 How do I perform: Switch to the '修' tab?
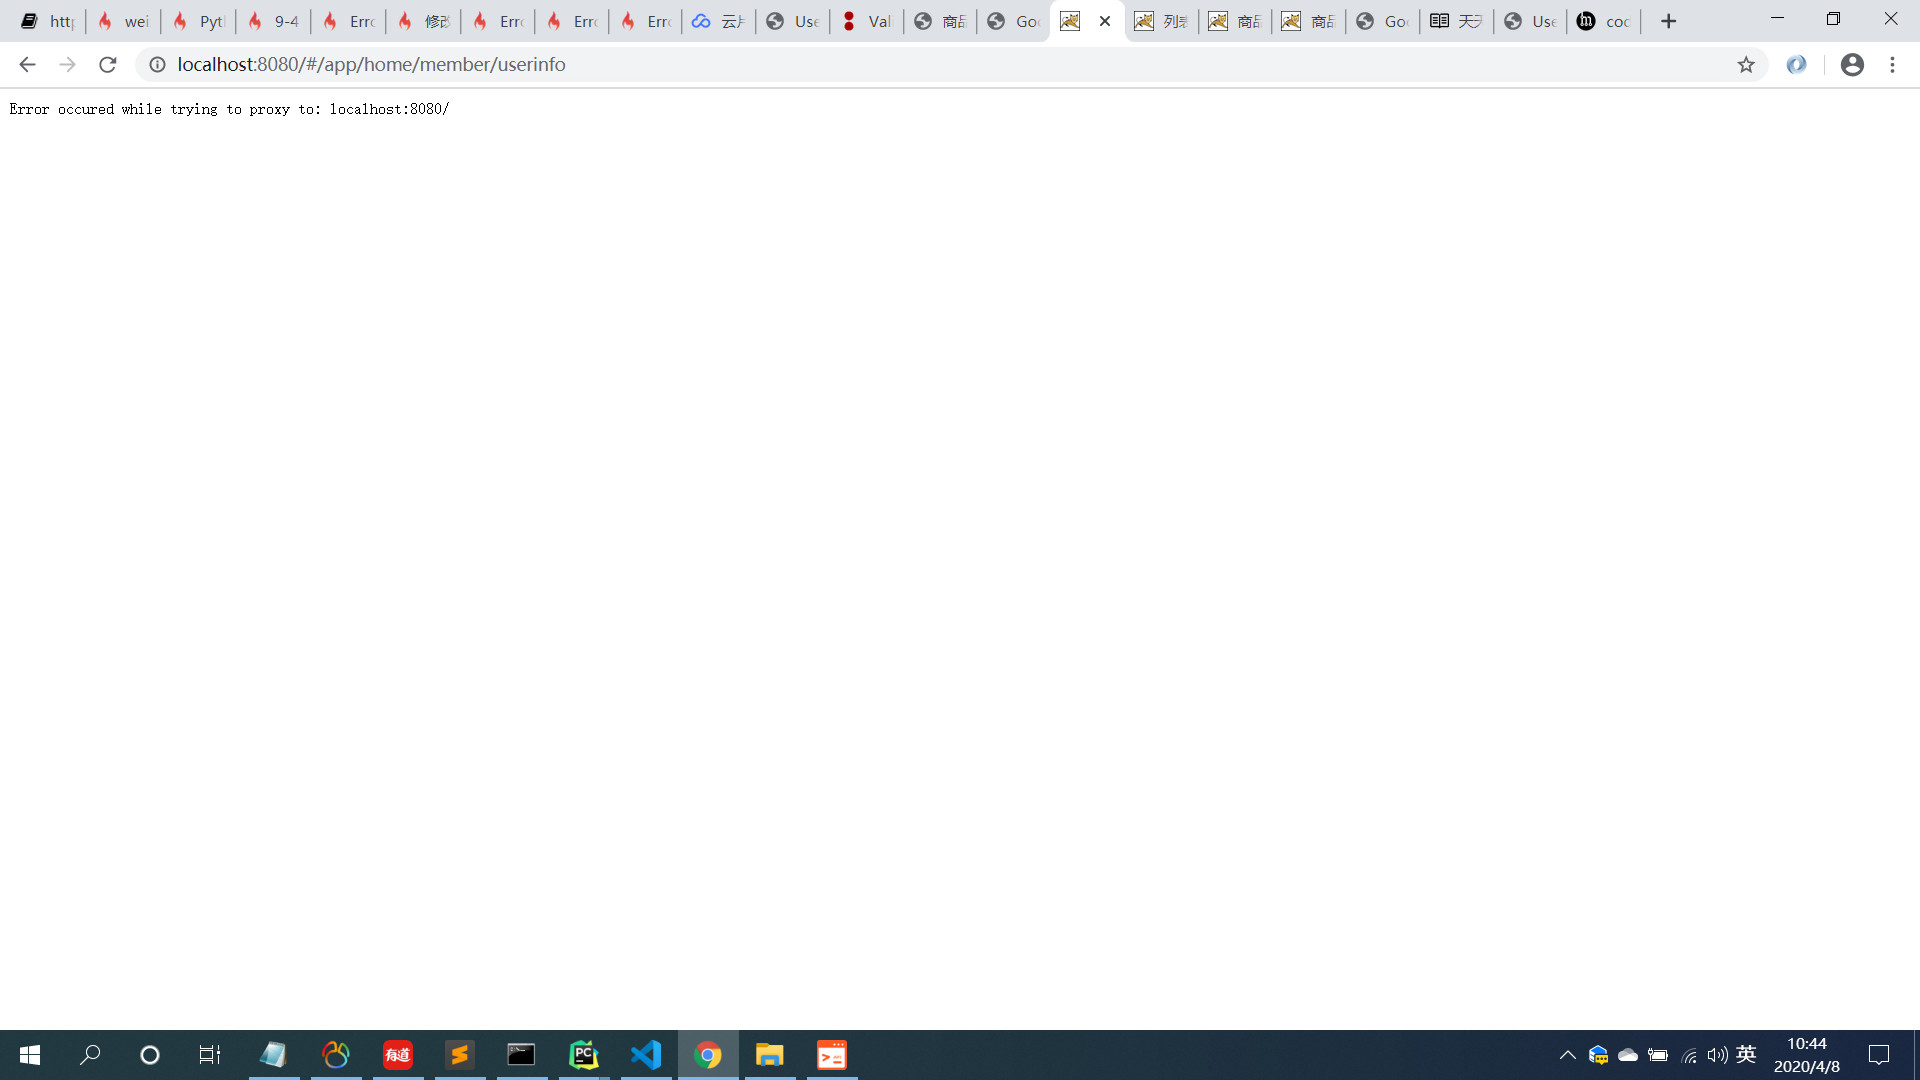(423, 21)
